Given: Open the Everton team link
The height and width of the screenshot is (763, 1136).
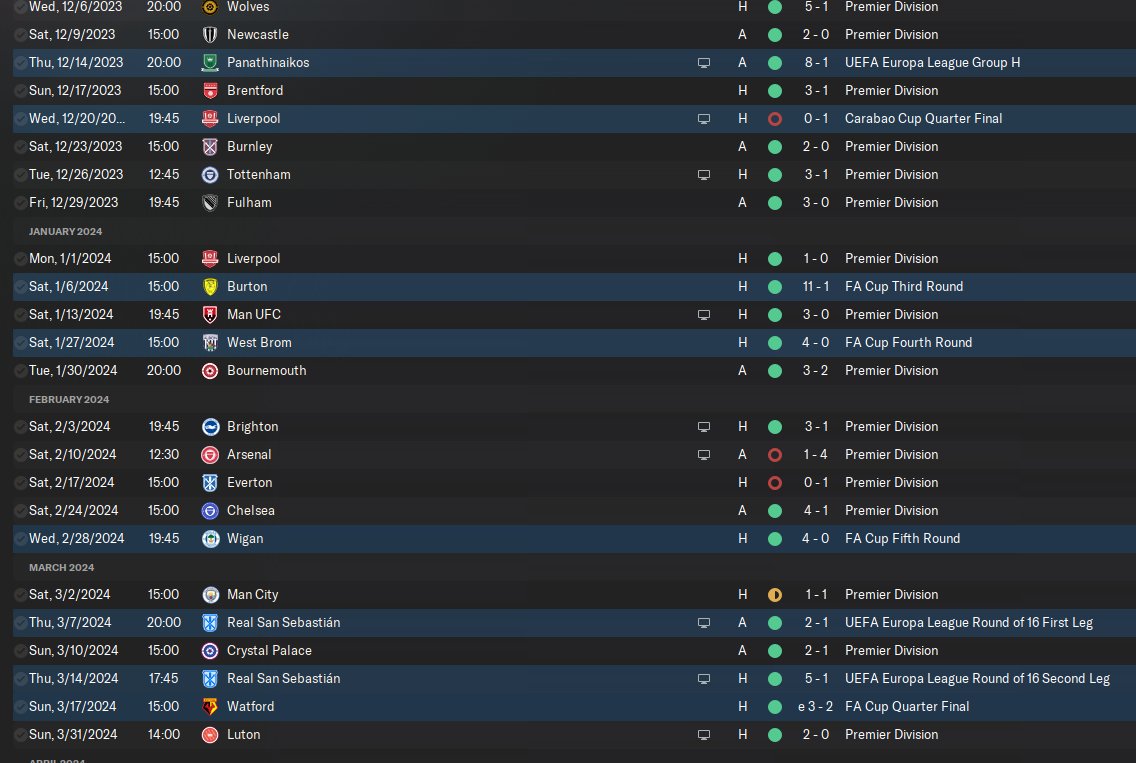Looking at the screenshot, I should (249, 483).
